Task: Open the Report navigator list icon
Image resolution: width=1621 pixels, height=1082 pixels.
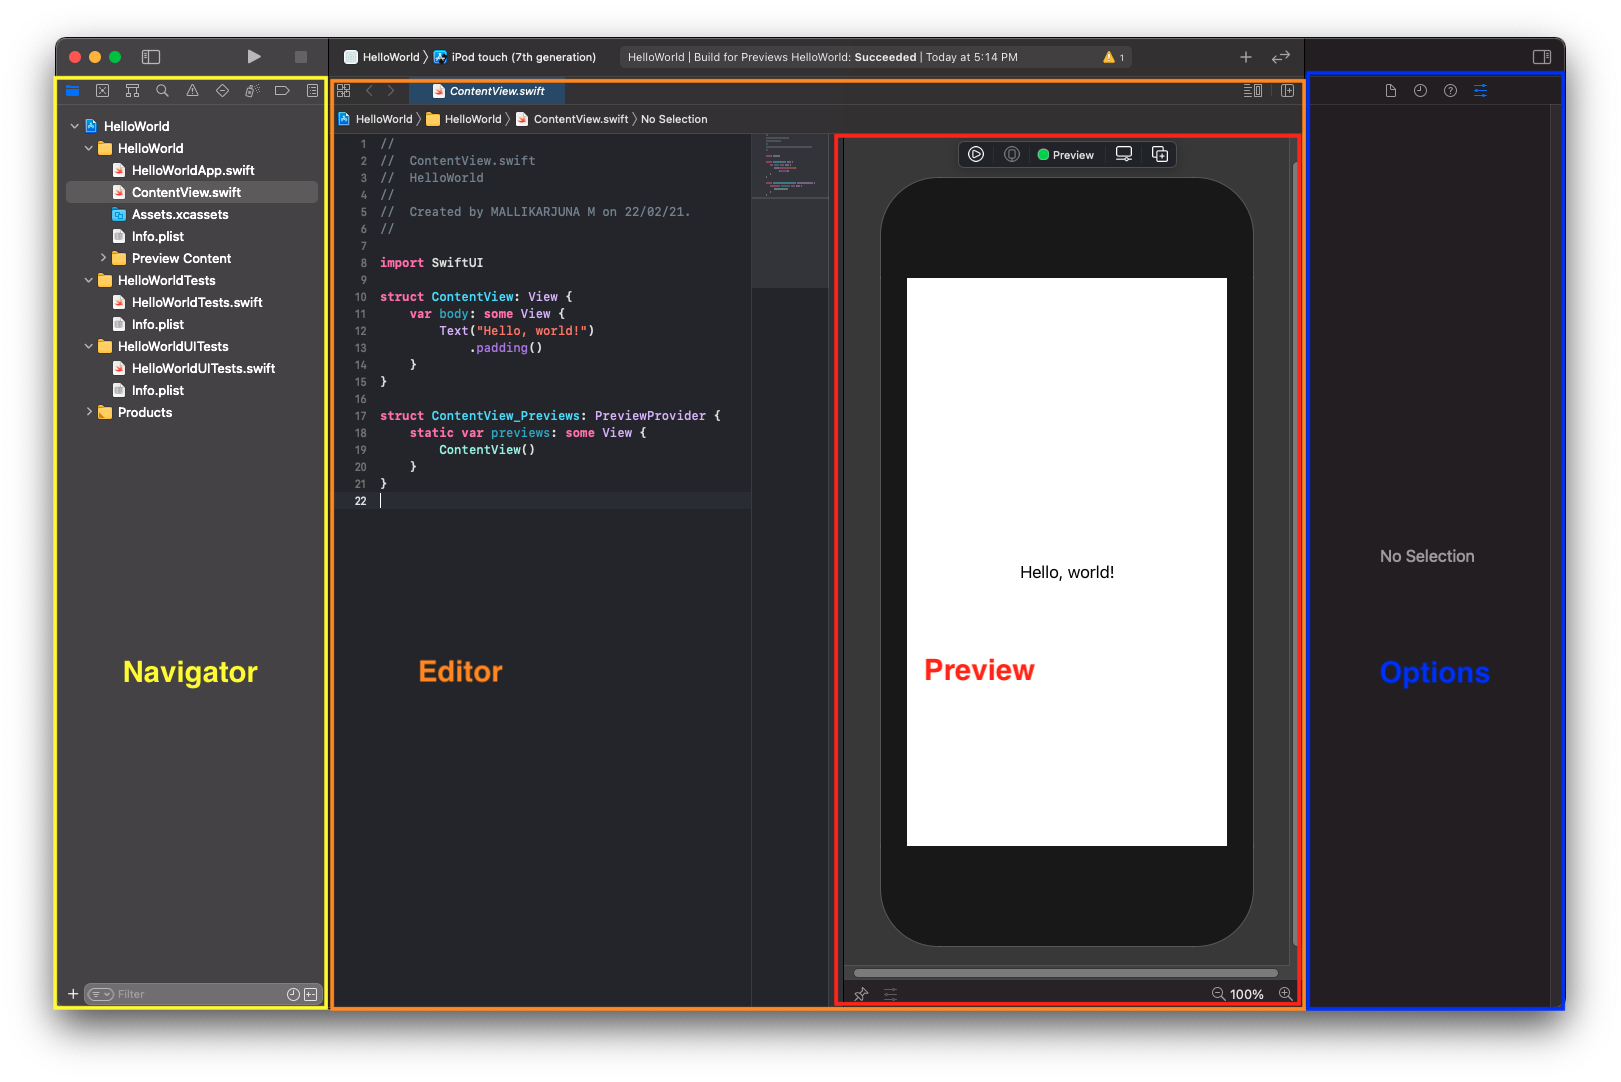Action: [x=311, y=90]
